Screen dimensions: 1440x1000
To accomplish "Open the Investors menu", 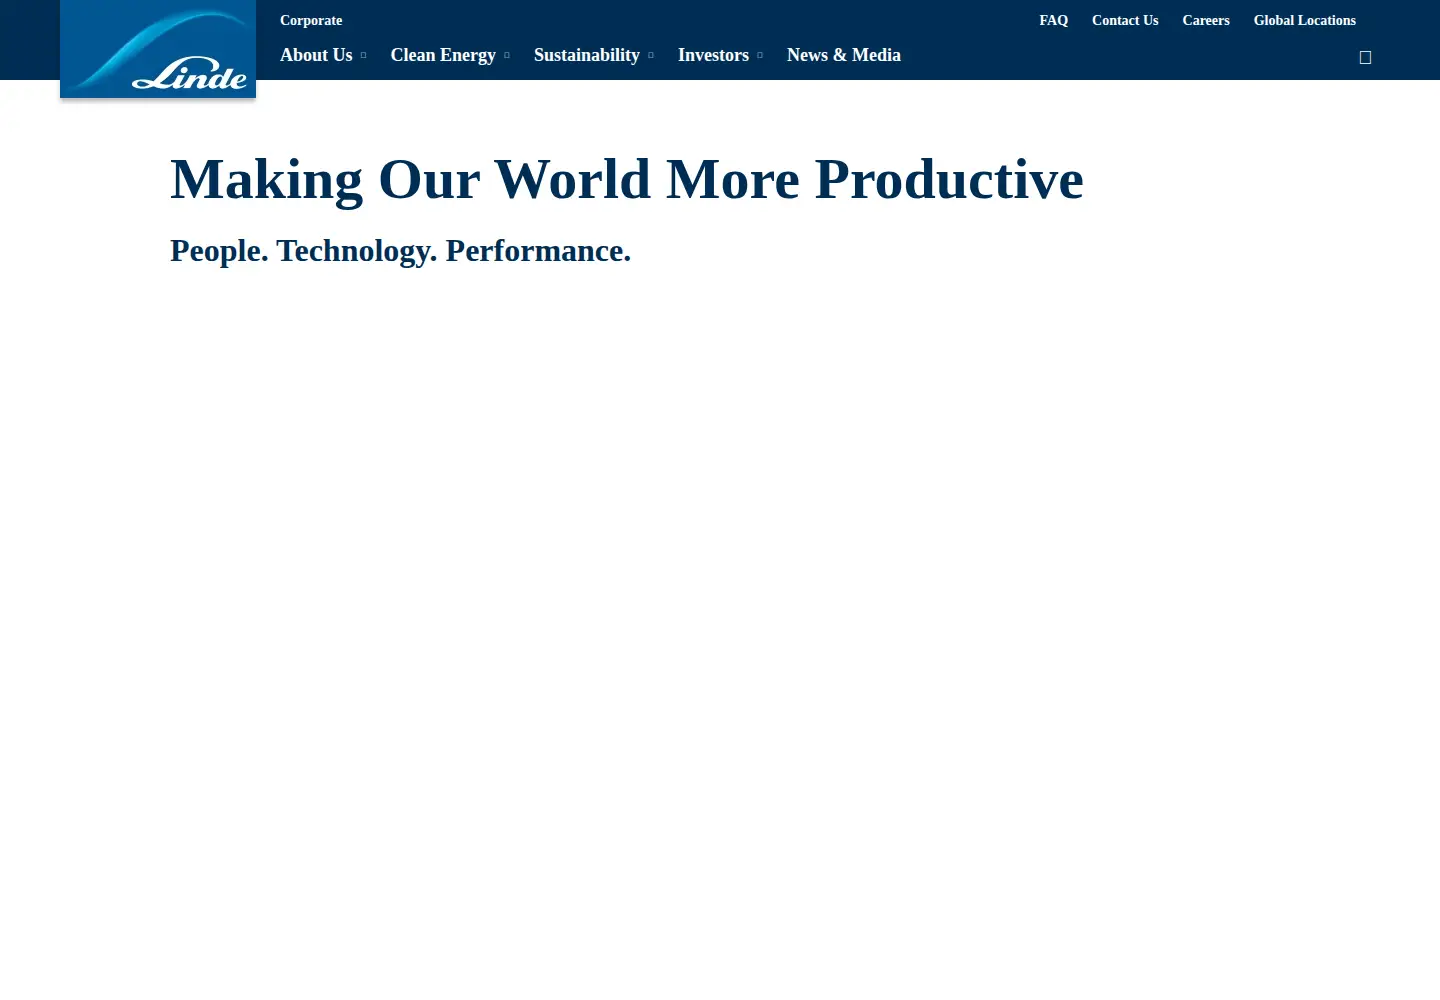I will 713,55.
